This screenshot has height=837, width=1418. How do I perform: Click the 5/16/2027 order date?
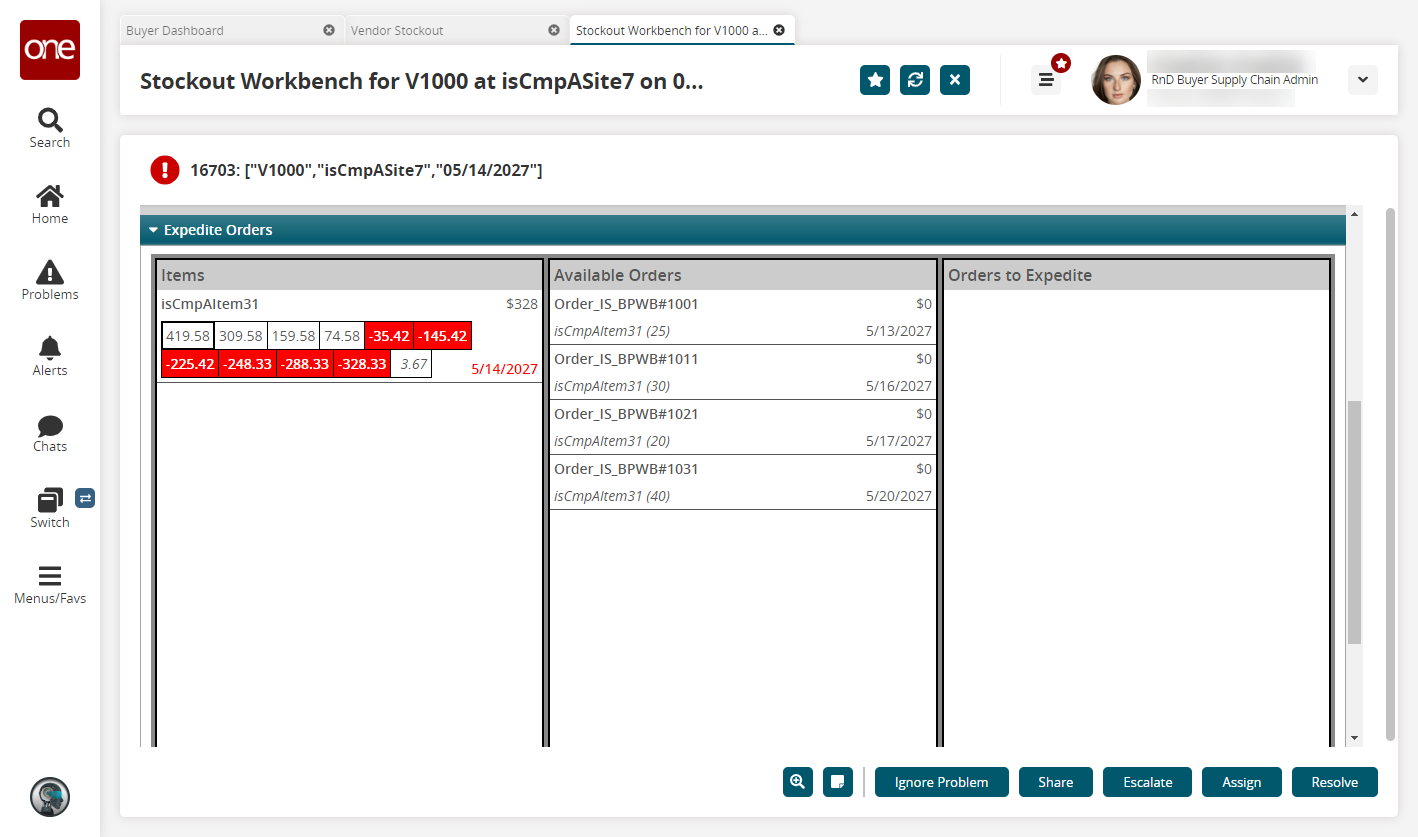(x=898, y=386)
